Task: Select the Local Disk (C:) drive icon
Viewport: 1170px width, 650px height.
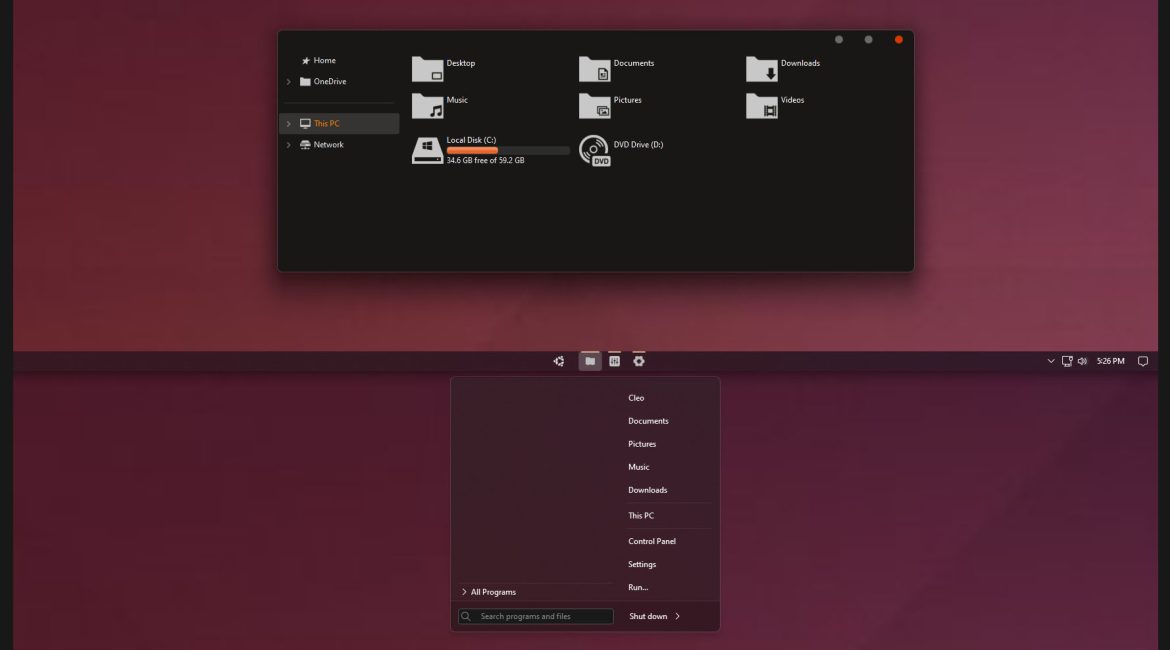Action: pos(428,150)
